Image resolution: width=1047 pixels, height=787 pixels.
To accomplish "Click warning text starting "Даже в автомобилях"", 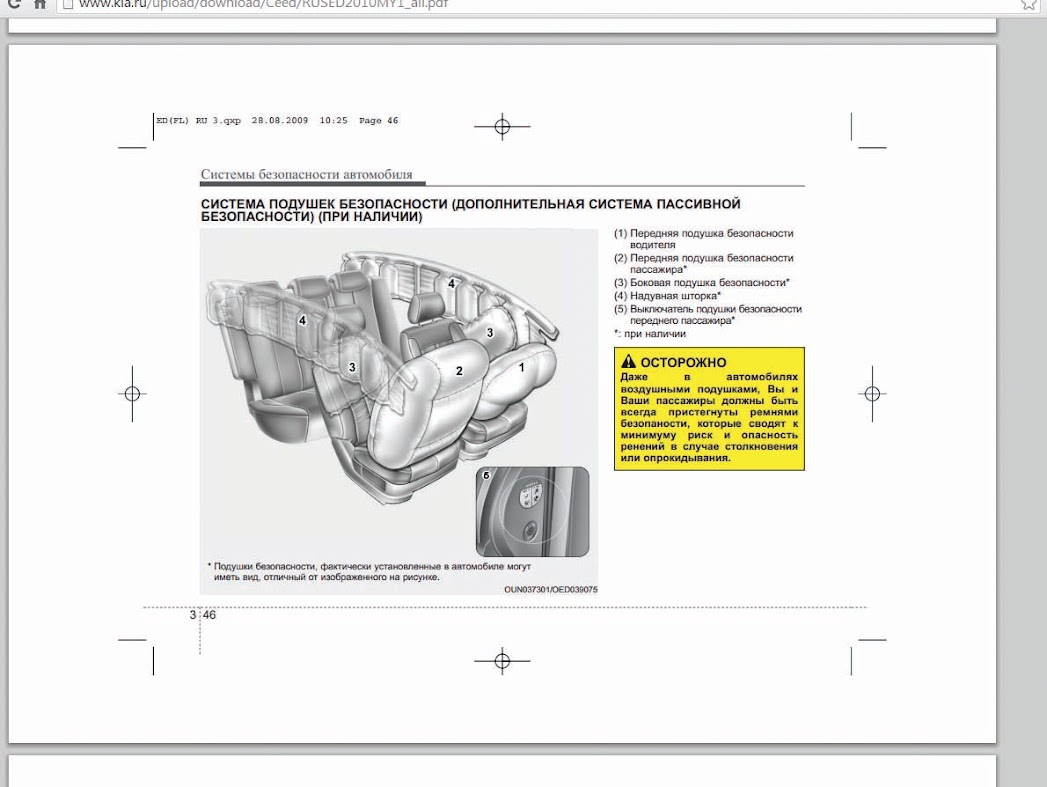I will [x=709, y=417].
